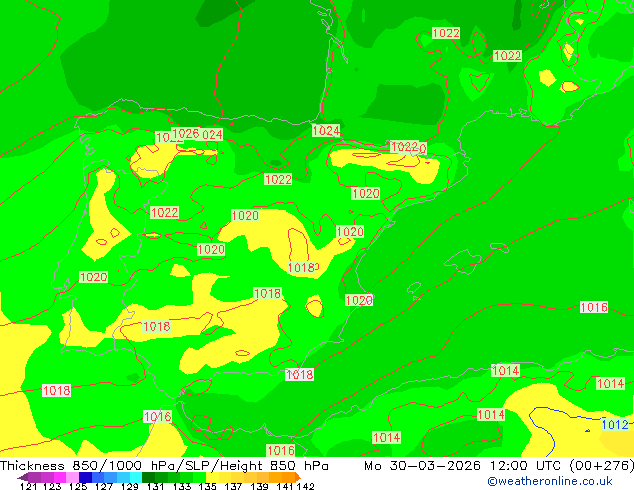The image size is (634, 490).
Task: Select the full 1024 pressure label
Action: (x=326, y=131)
